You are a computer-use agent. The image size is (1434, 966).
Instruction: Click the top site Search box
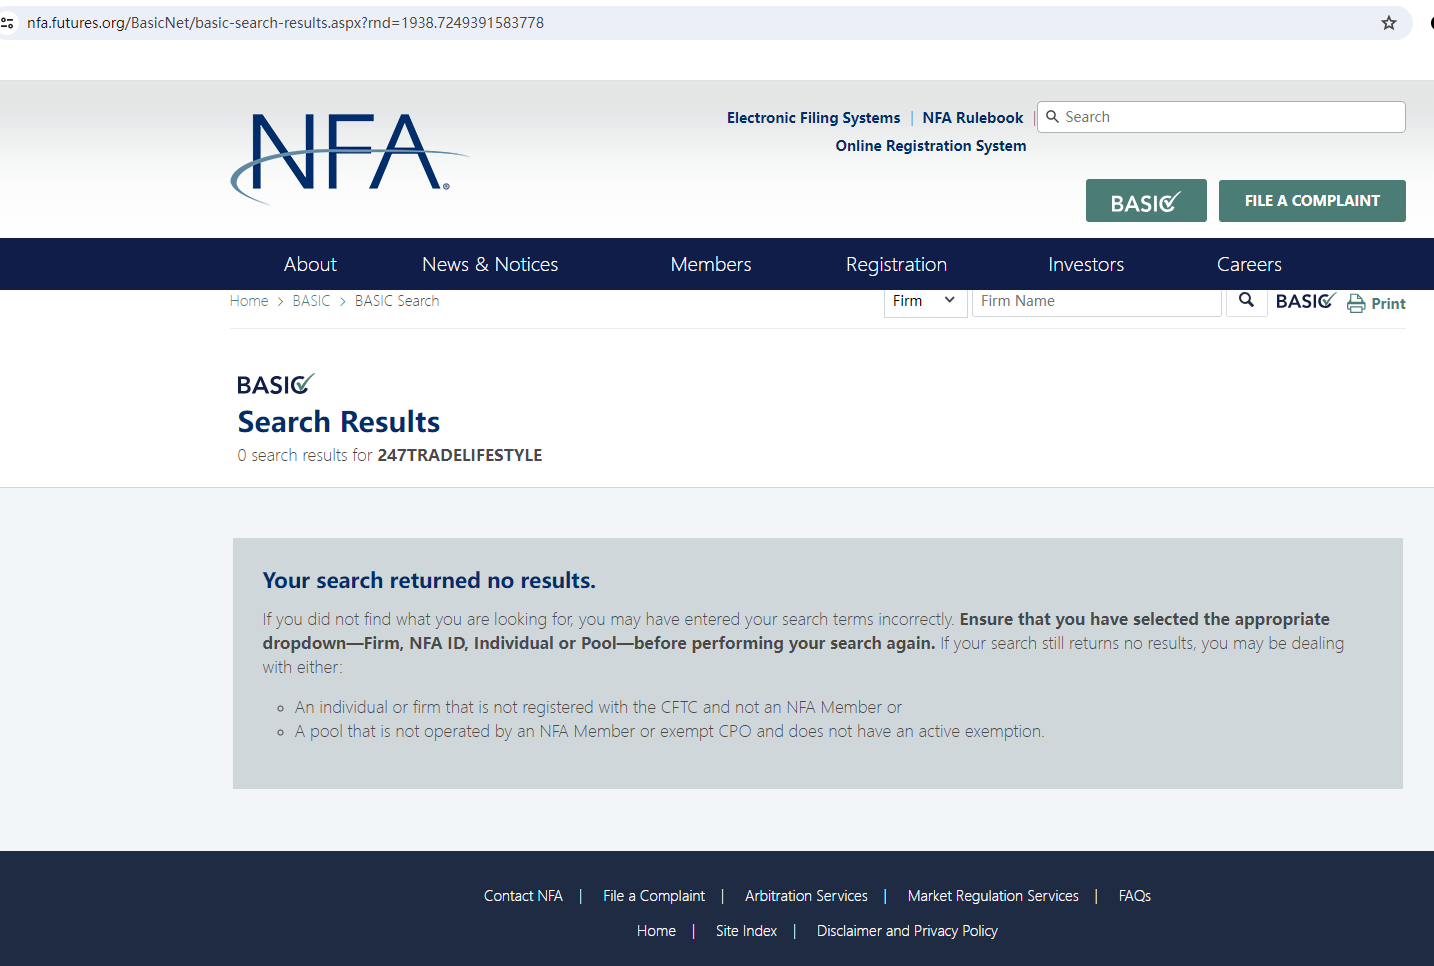[x=1230, y=117]
